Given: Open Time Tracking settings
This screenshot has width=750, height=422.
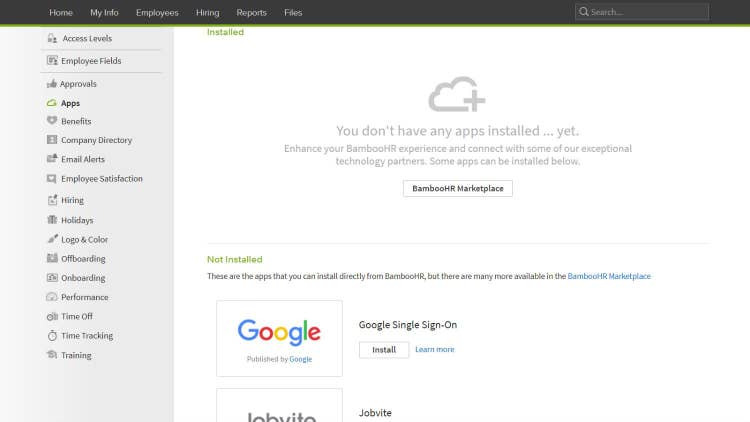Looking at the screenshot, I should (x=87, y=335).
